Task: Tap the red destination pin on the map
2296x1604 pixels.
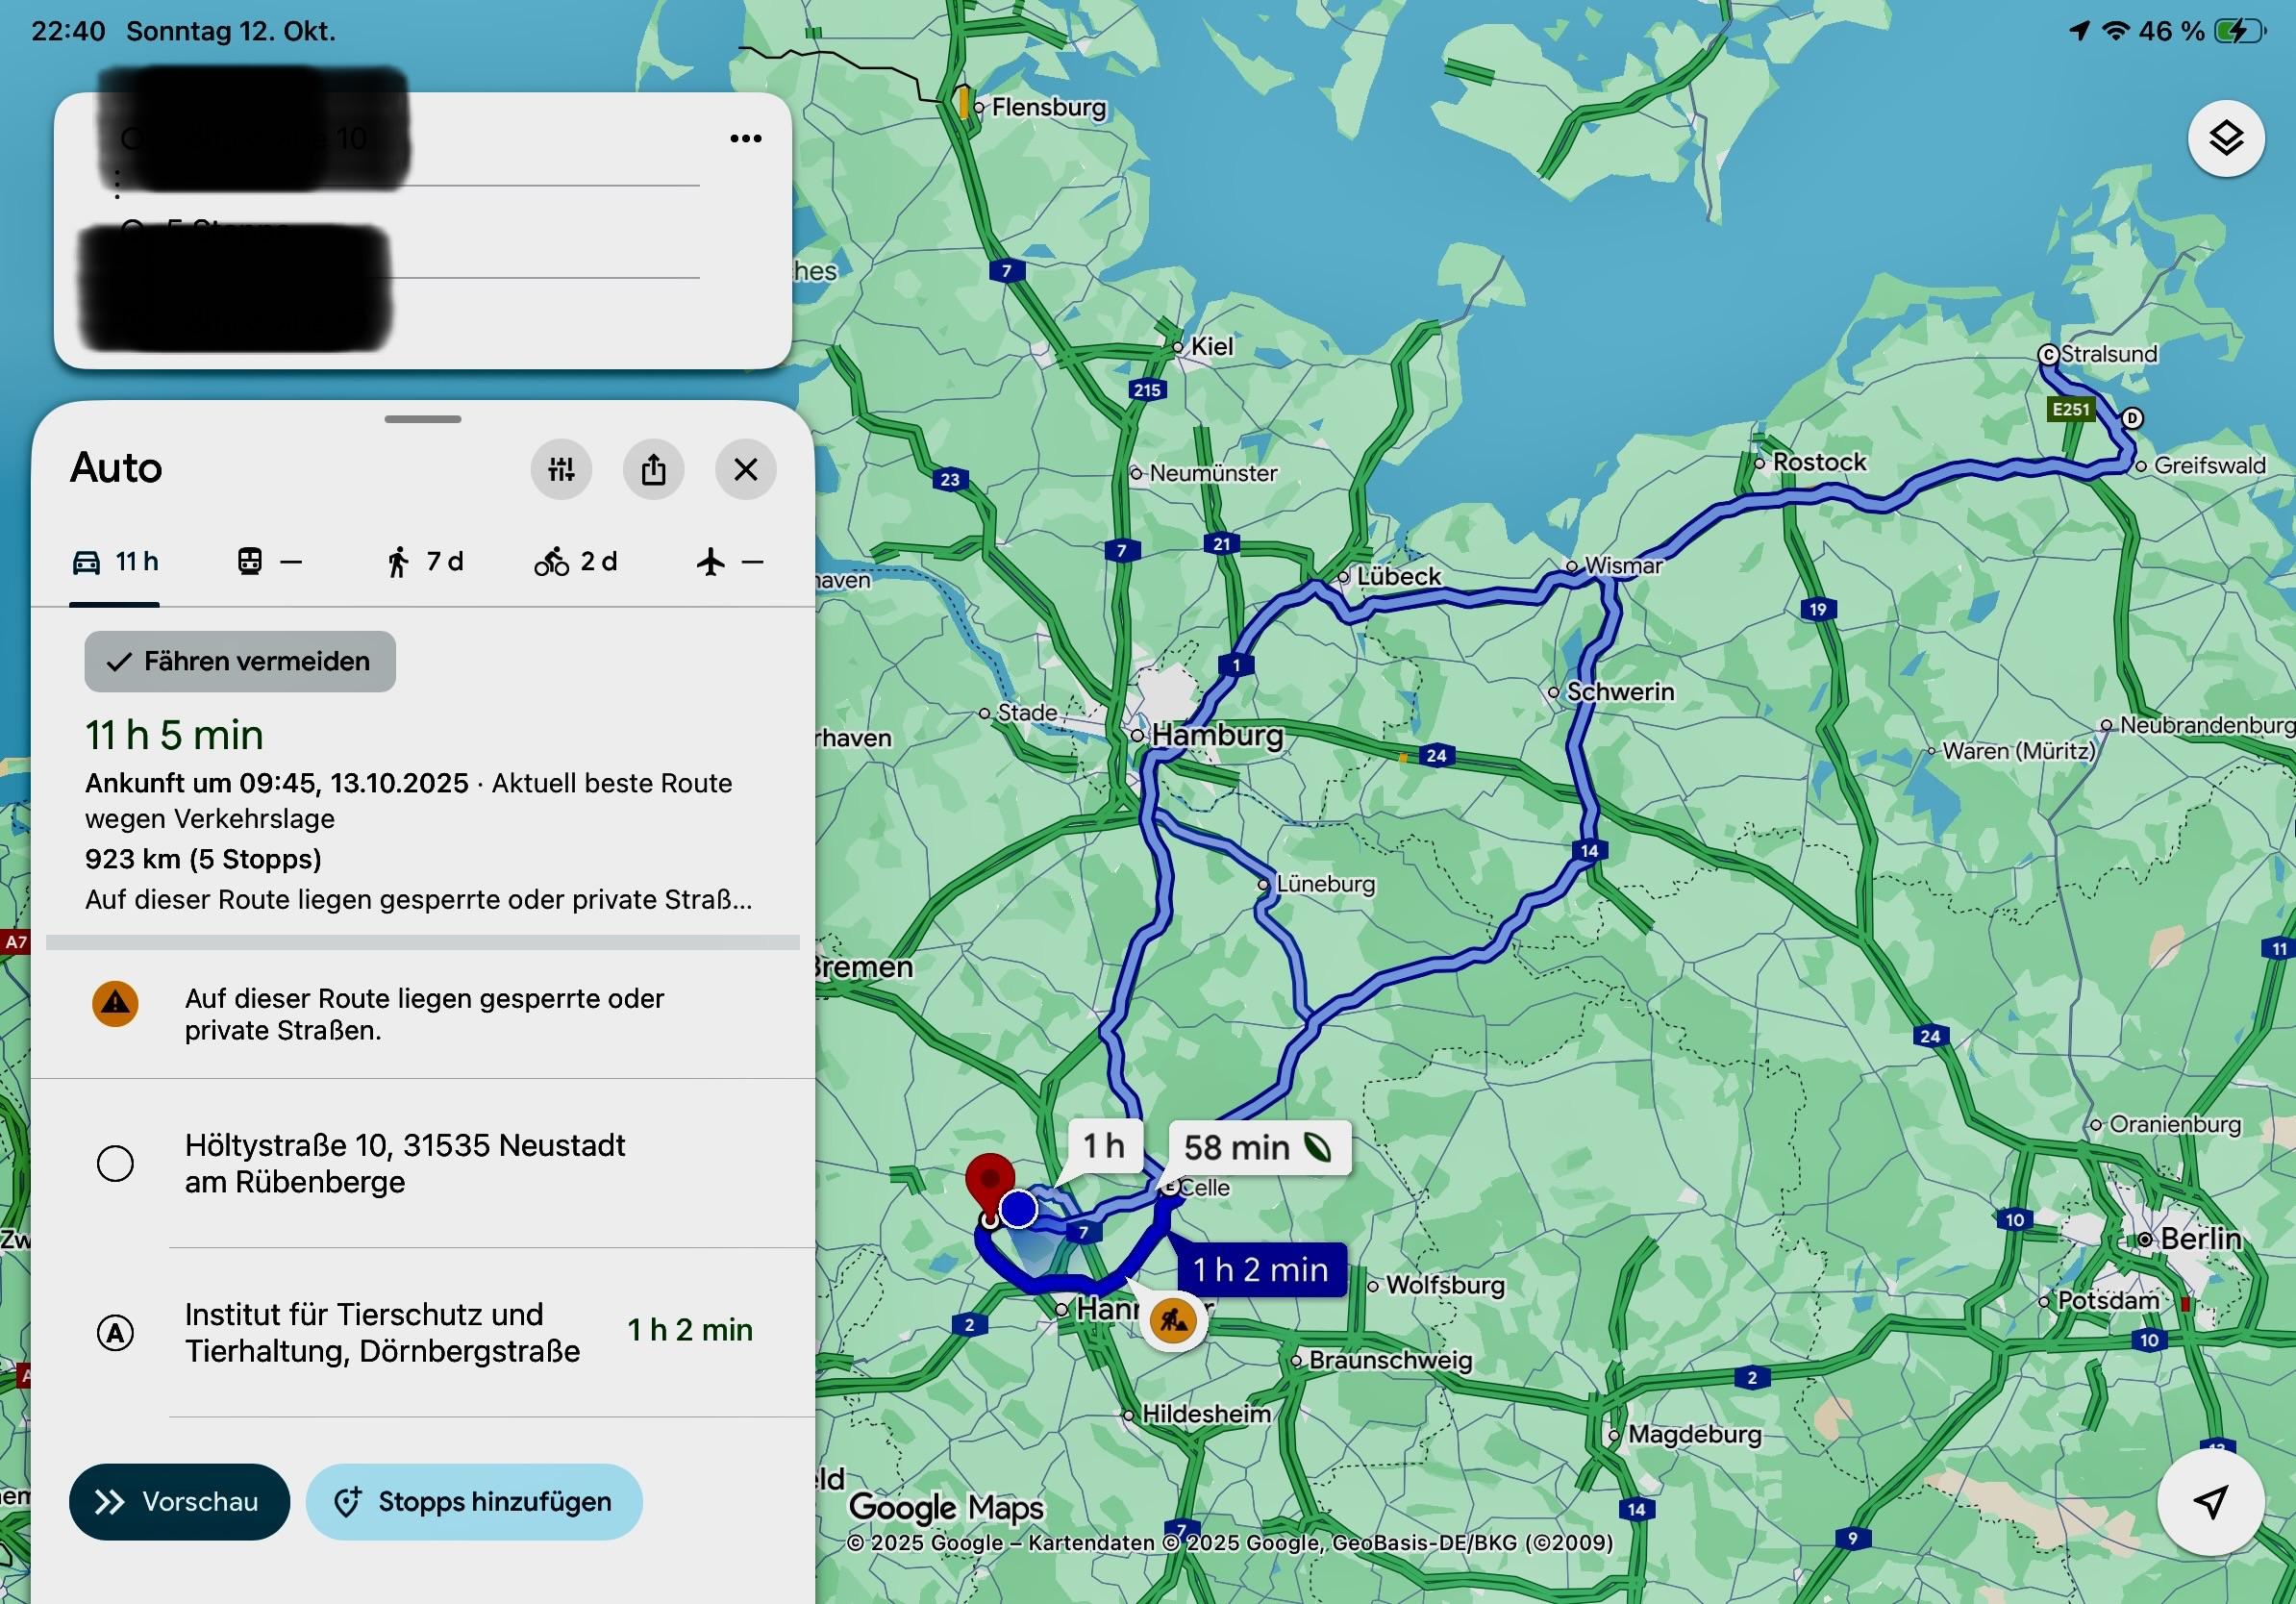Action: (x=989, y=1182)
